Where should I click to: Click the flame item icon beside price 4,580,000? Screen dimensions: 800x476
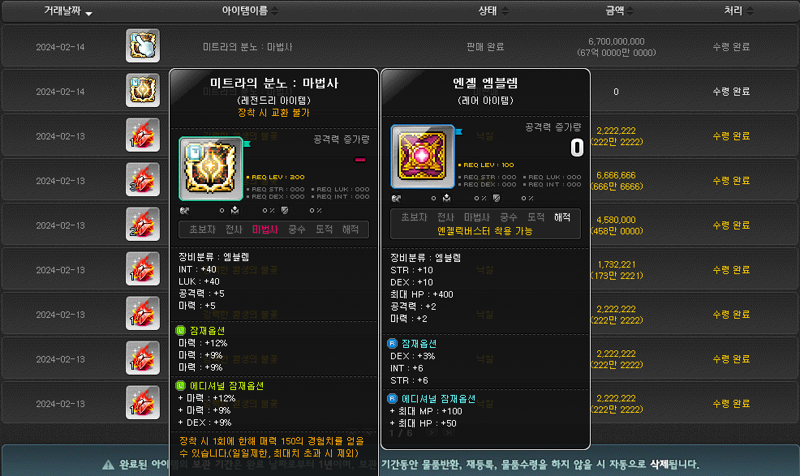[x=143, y=224]
